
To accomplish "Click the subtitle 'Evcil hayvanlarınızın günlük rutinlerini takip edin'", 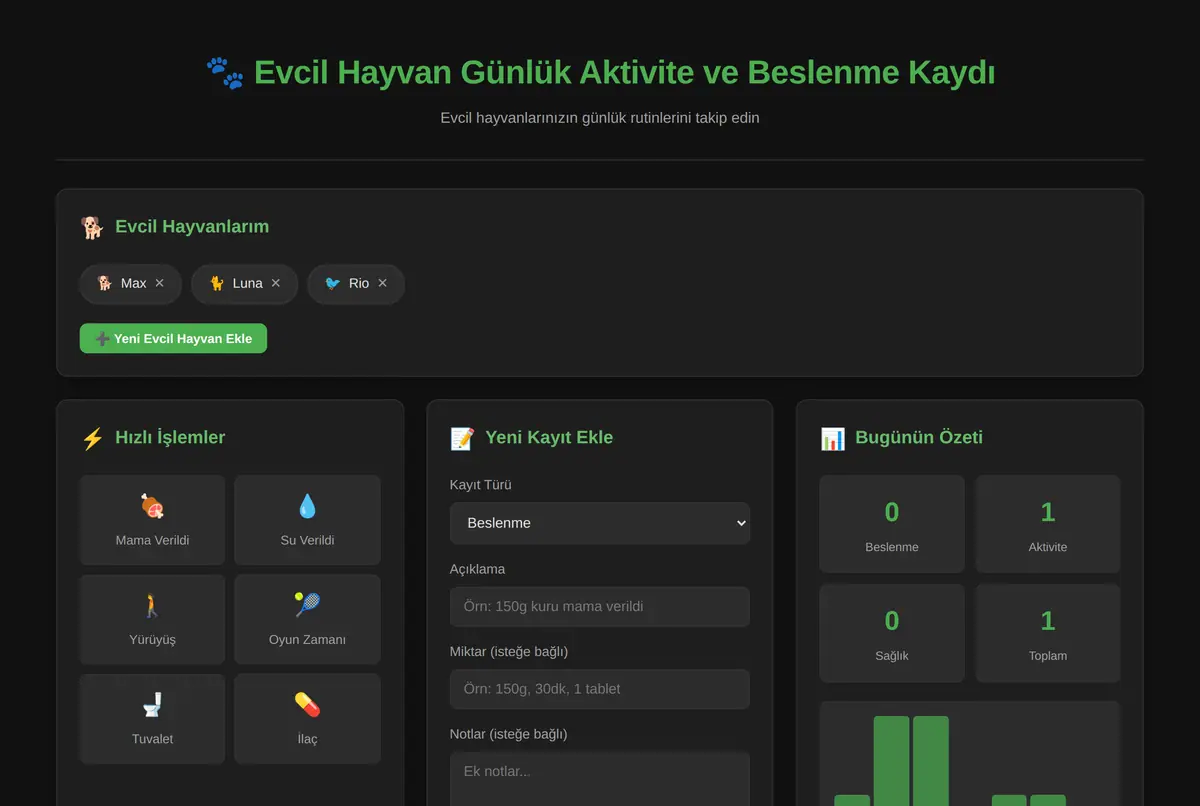I will coord(600,118).
